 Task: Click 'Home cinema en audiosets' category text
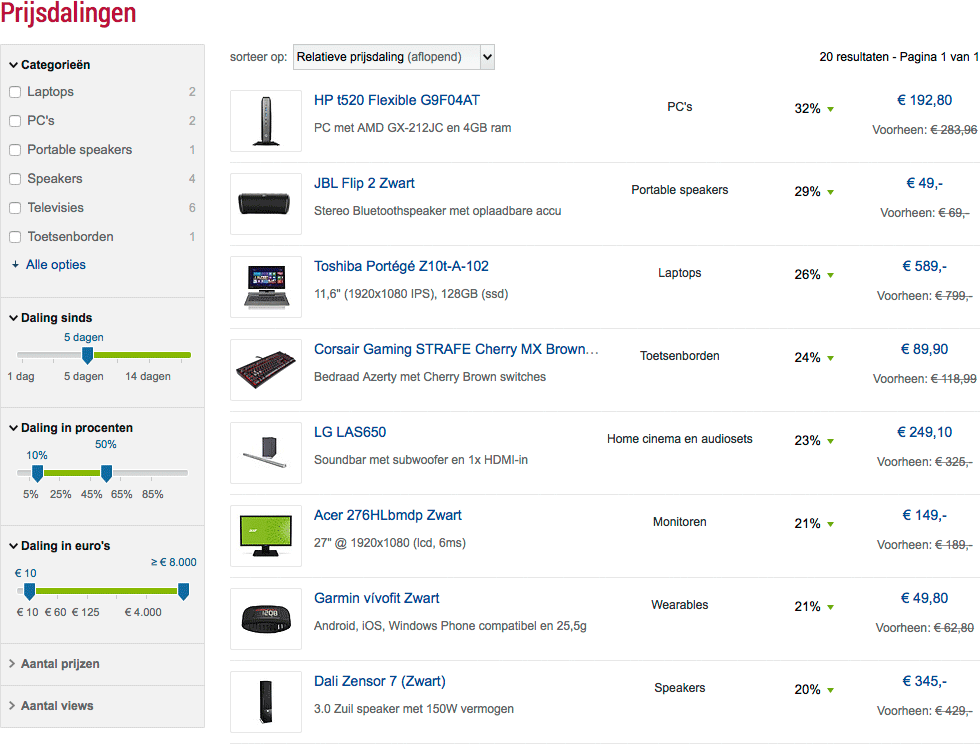[x=679, y=439]
